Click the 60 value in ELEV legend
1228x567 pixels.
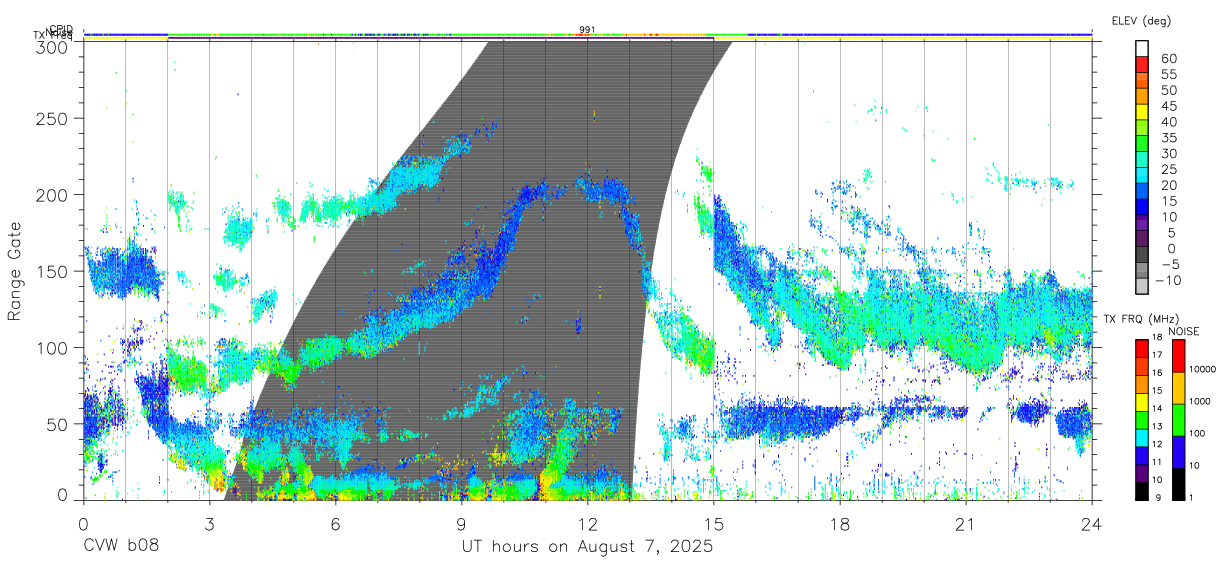[1169, 59]
